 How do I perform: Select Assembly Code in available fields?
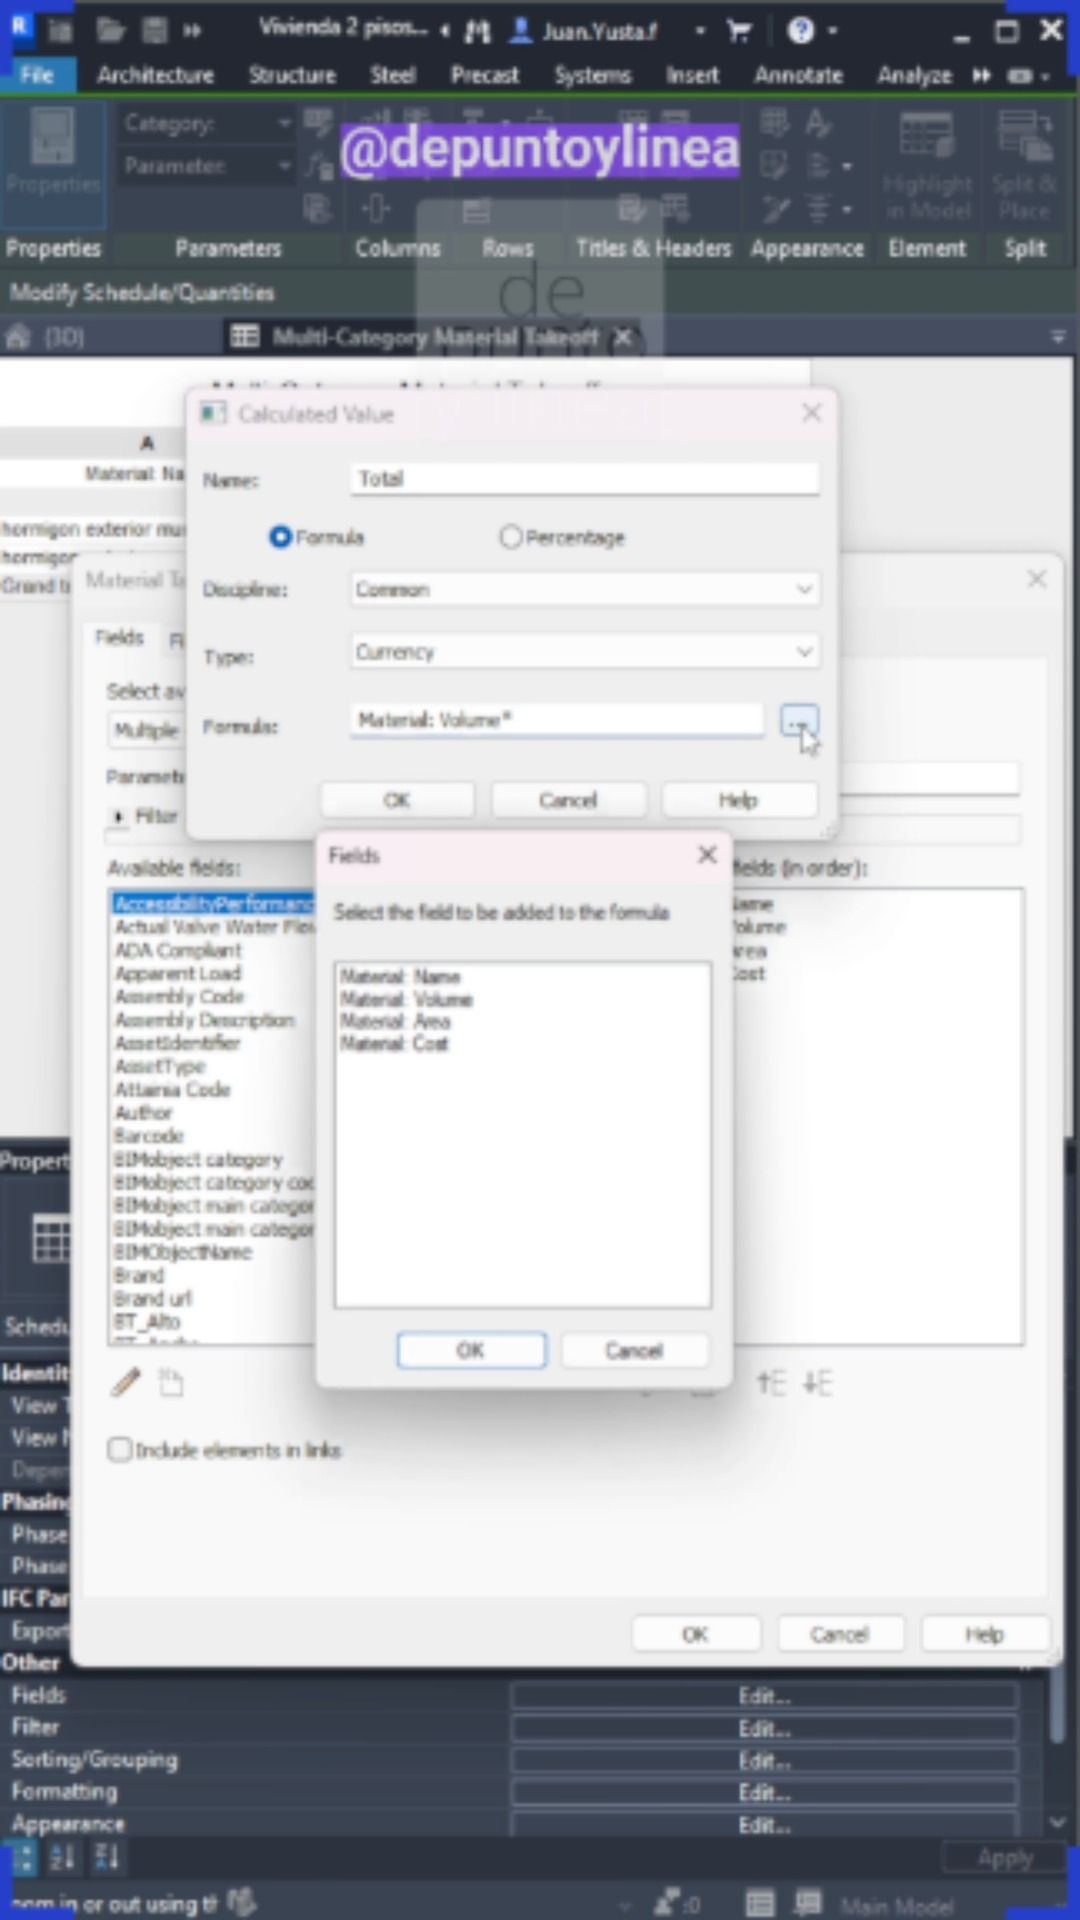[x=179, y=996]
